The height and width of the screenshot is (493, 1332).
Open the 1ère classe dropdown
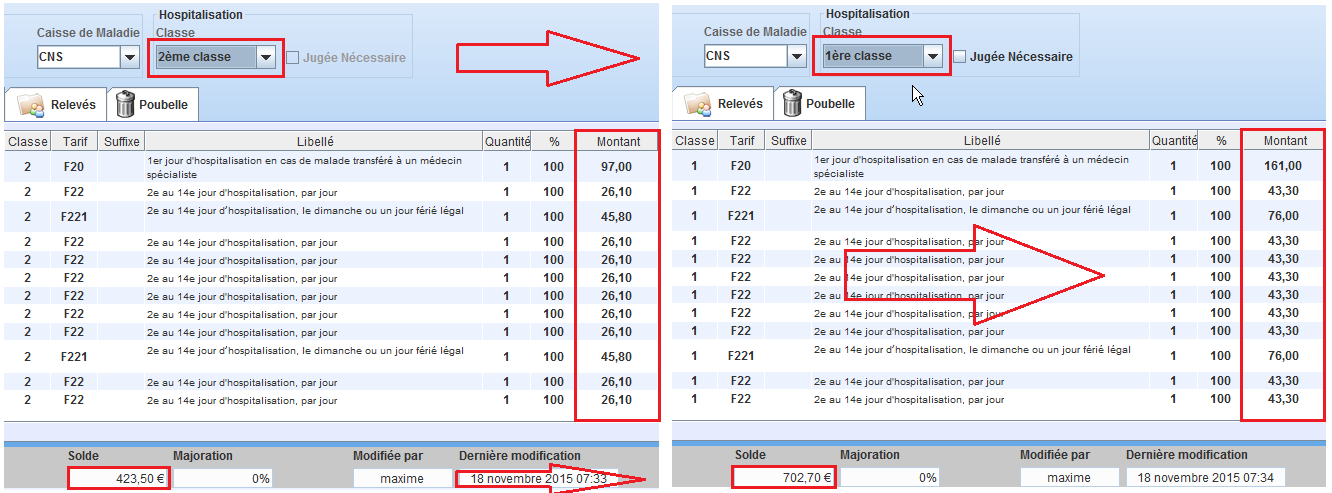coord(932,57)
